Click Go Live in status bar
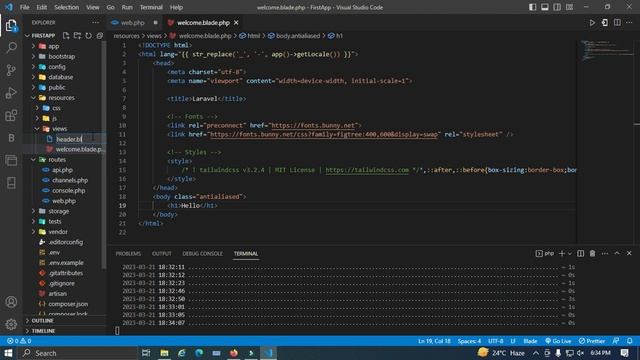This screenshot has width=640, height=360. (559, 341)
